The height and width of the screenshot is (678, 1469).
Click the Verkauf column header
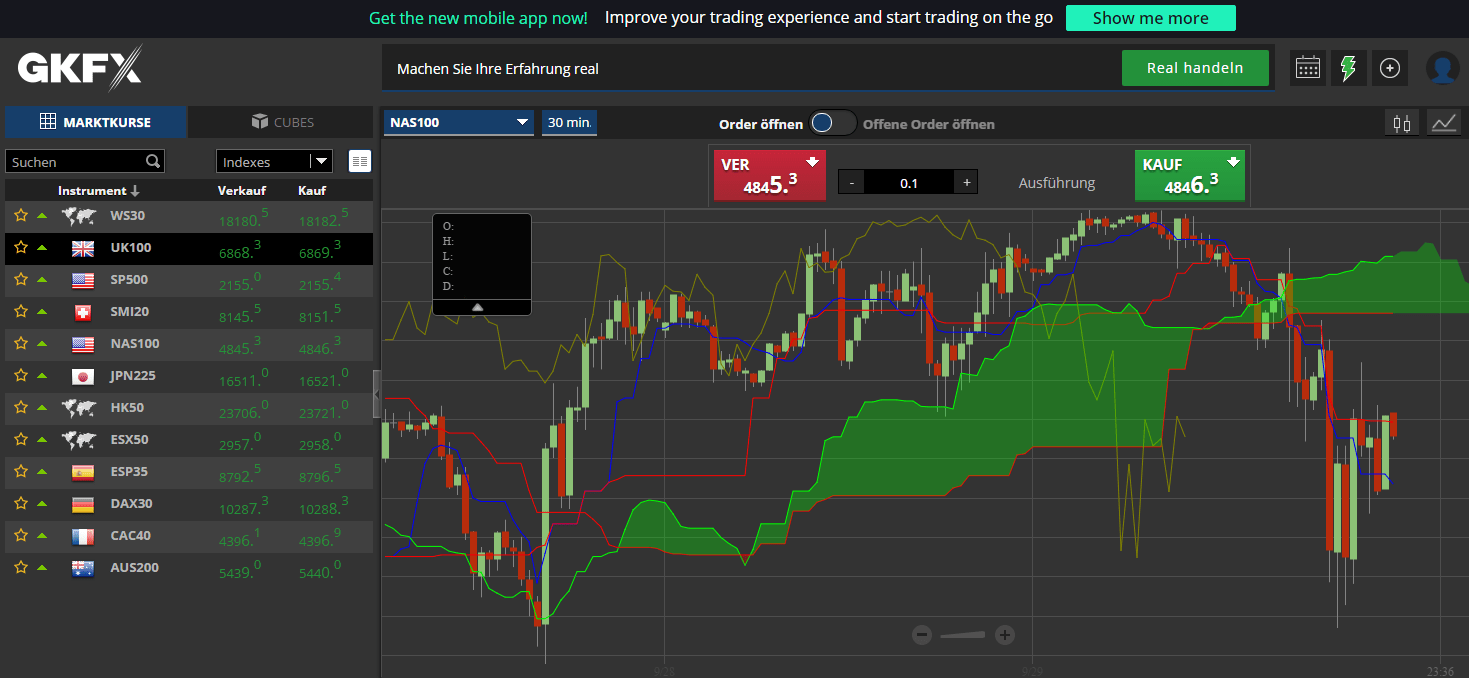[243, 190]
